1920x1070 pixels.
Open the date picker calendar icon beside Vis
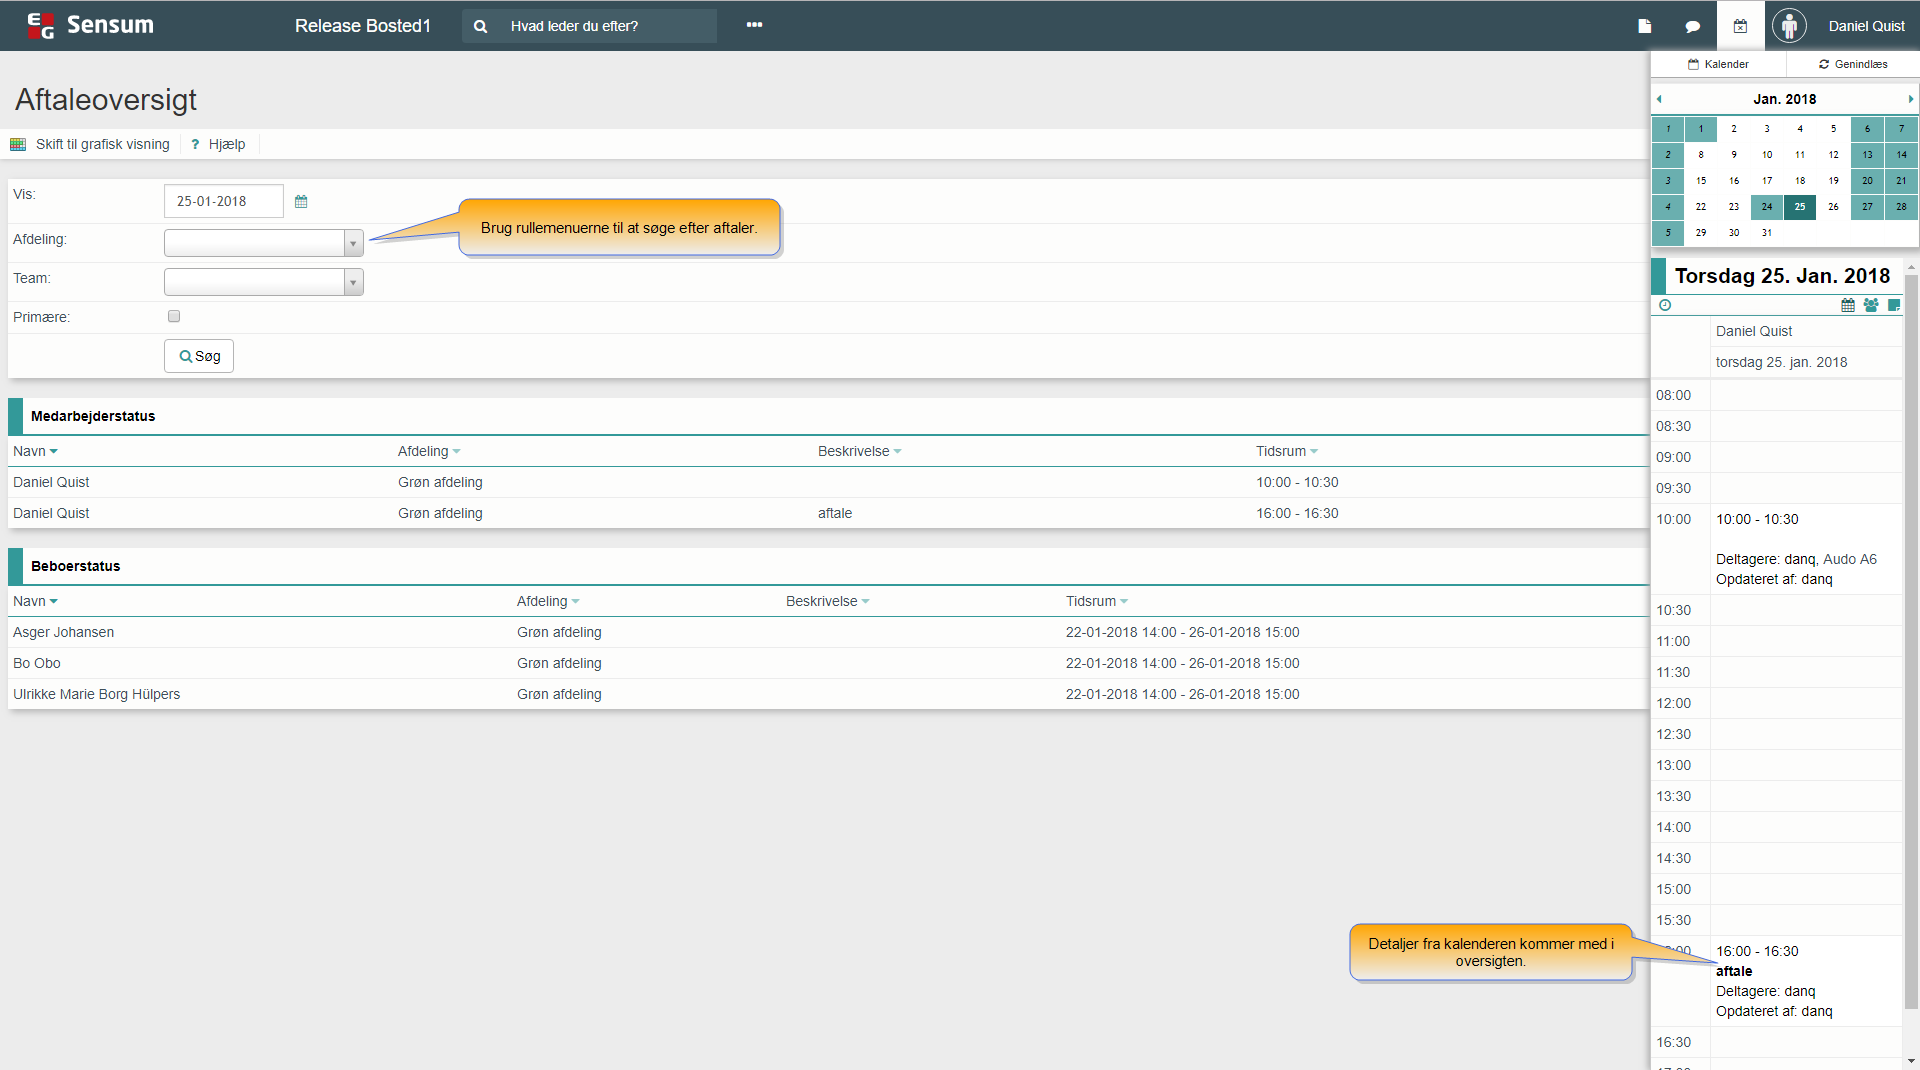(x=301, y=201)
